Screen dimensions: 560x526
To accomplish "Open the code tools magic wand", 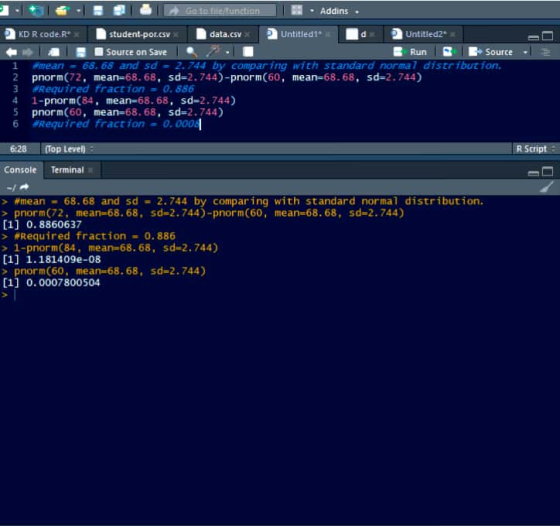I will click(213, 51).
